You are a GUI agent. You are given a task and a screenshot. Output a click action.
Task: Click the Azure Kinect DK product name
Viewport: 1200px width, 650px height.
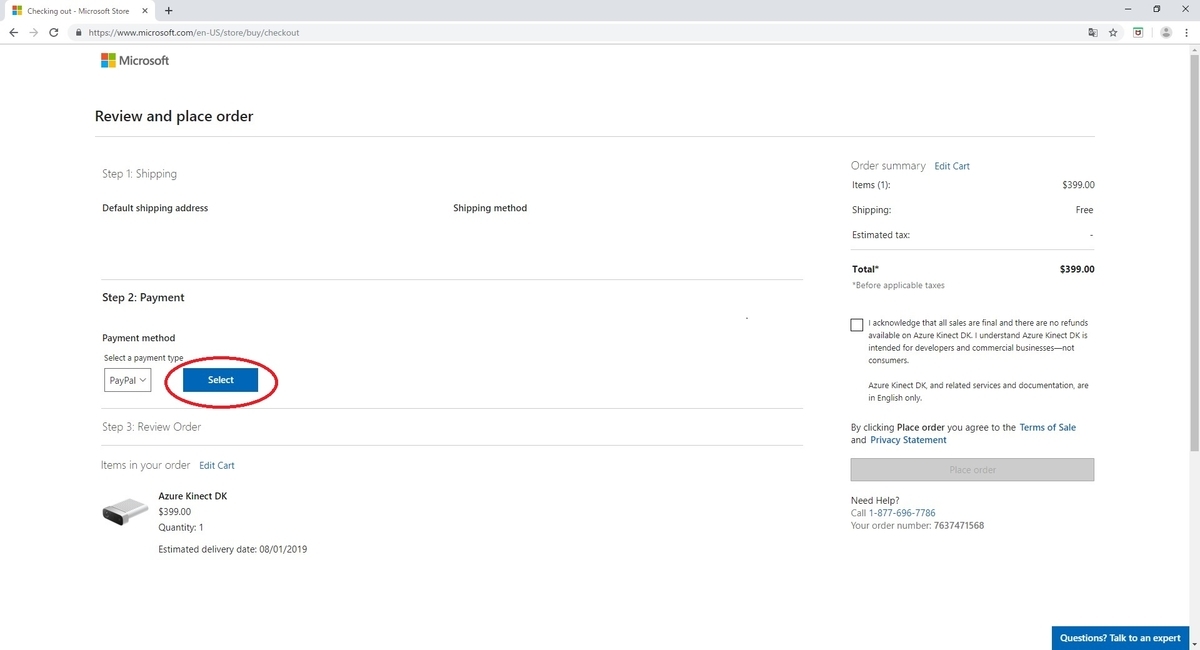[193, 496]
